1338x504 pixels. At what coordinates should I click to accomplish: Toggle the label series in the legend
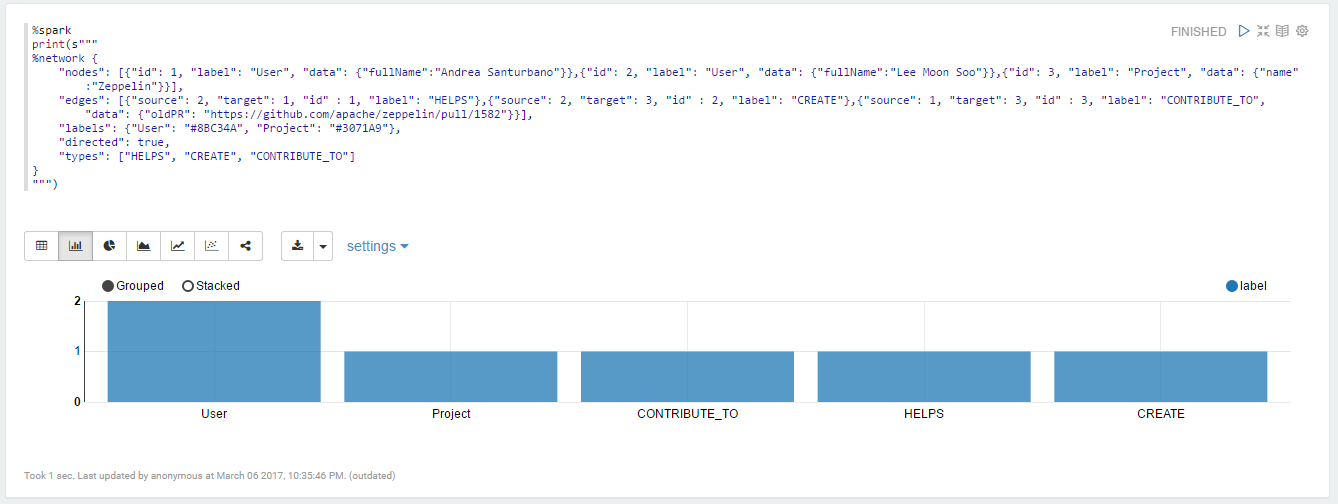[1231, 286]
